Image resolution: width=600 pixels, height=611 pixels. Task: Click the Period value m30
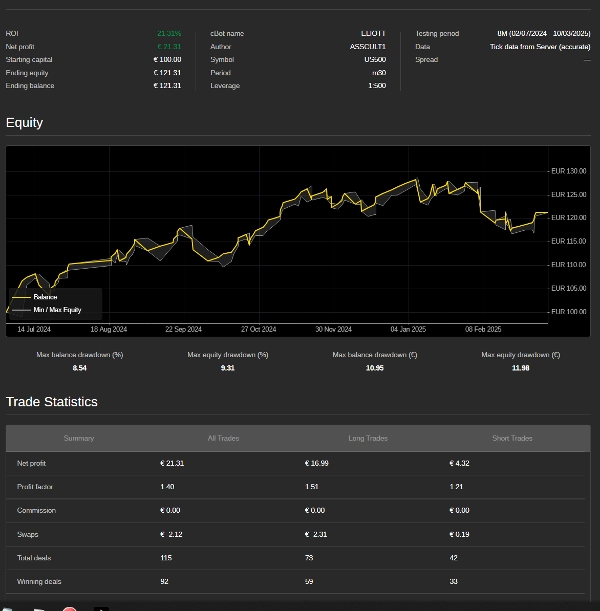(379, 73)
